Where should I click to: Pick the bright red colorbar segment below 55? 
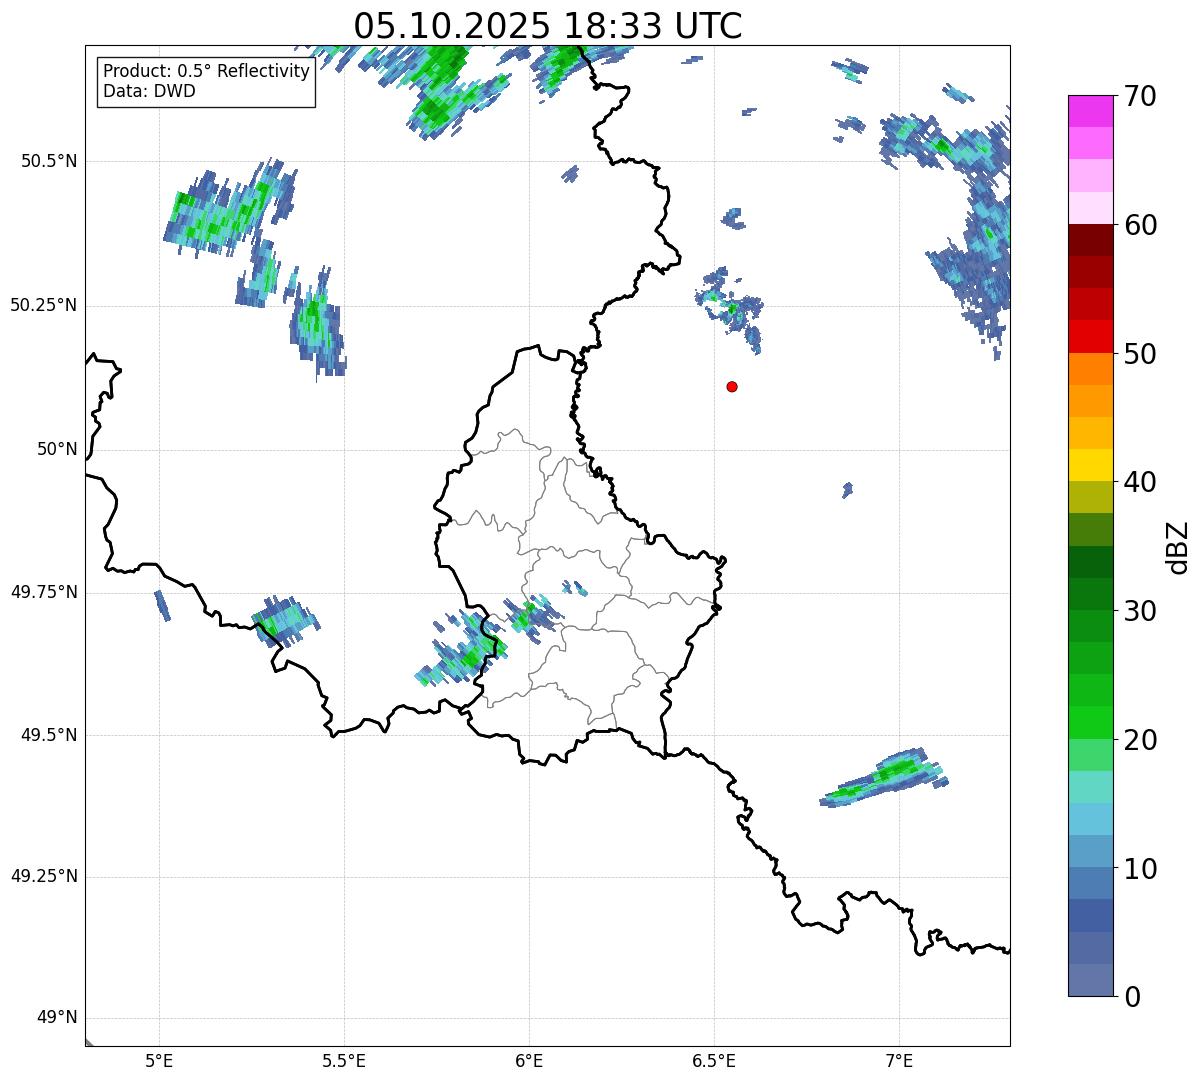click(1091, 337)
